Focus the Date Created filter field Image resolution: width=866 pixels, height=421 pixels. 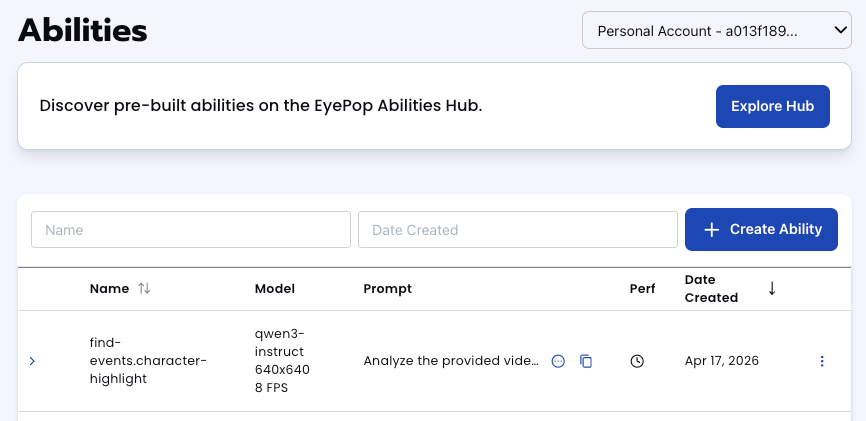(x=518, y=230)
